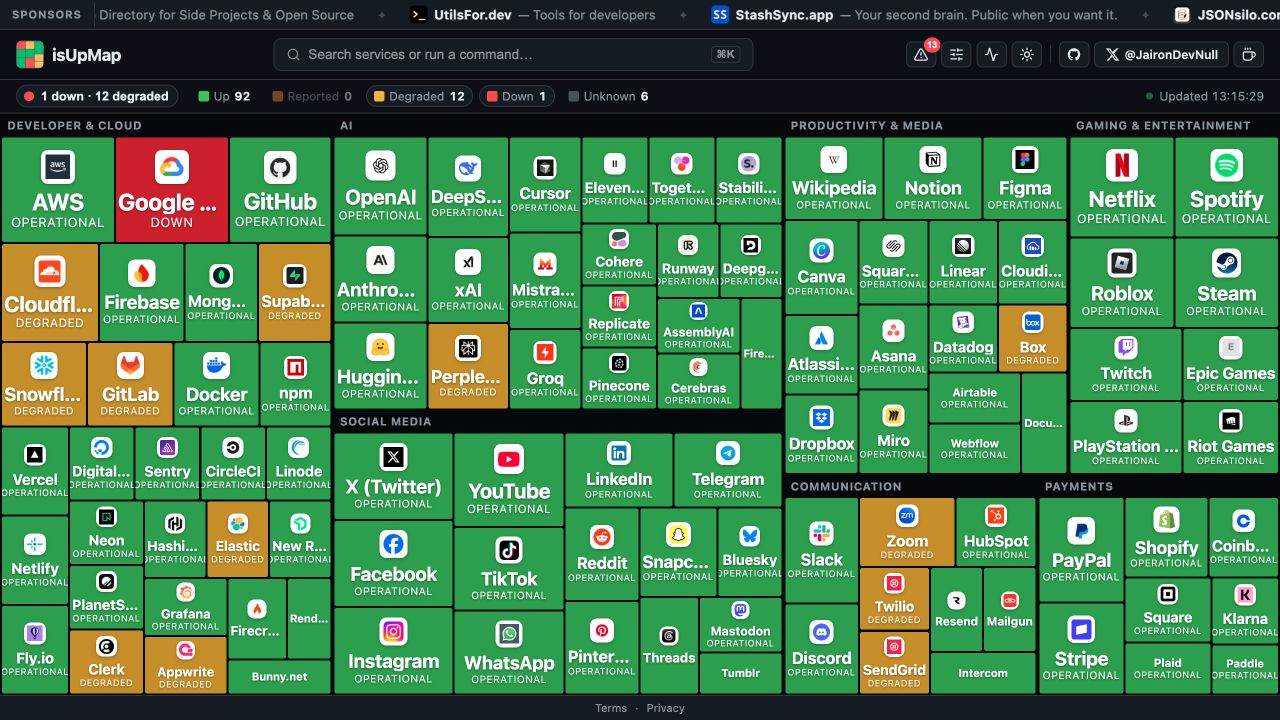
Task: Open the YouTube status tile
Action: tap(509, 479)
